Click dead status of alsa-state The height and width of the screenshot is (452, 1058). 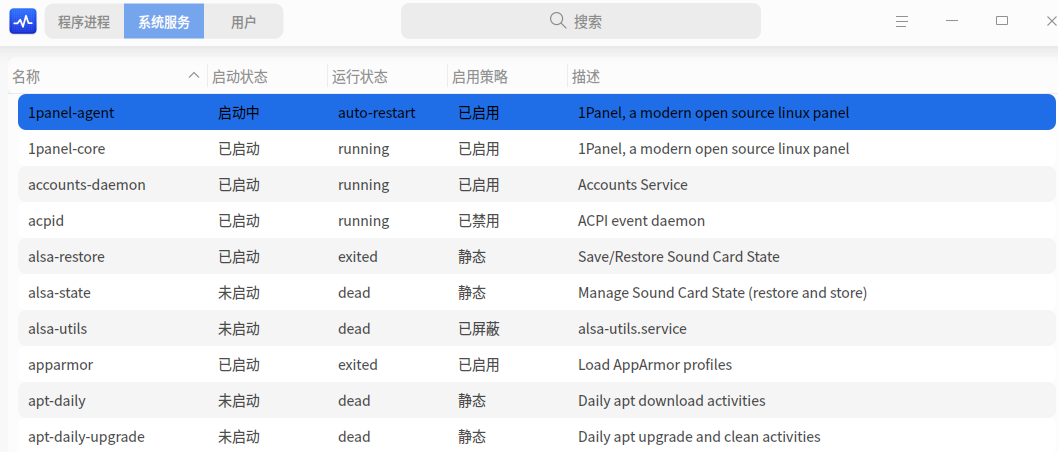pyautogui.click(x=354, y=293)
